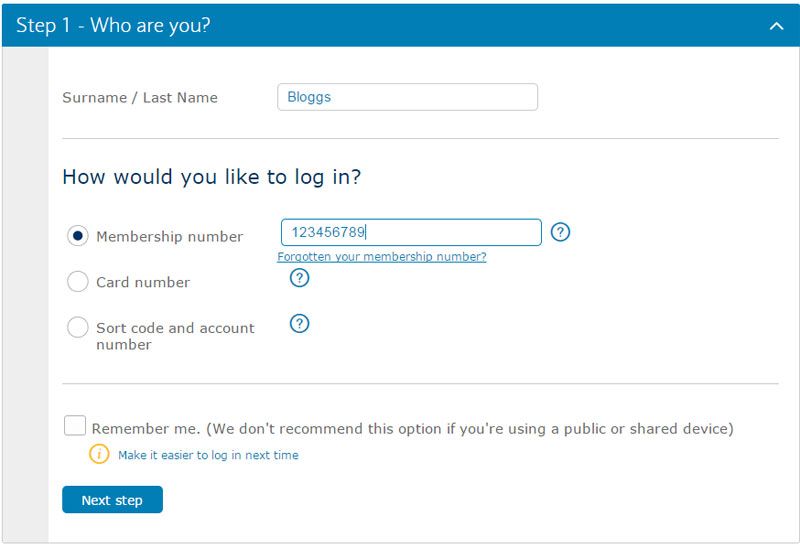800x548 pixels.
Task: Click into the membership number input box
Action: coord(410,232)
